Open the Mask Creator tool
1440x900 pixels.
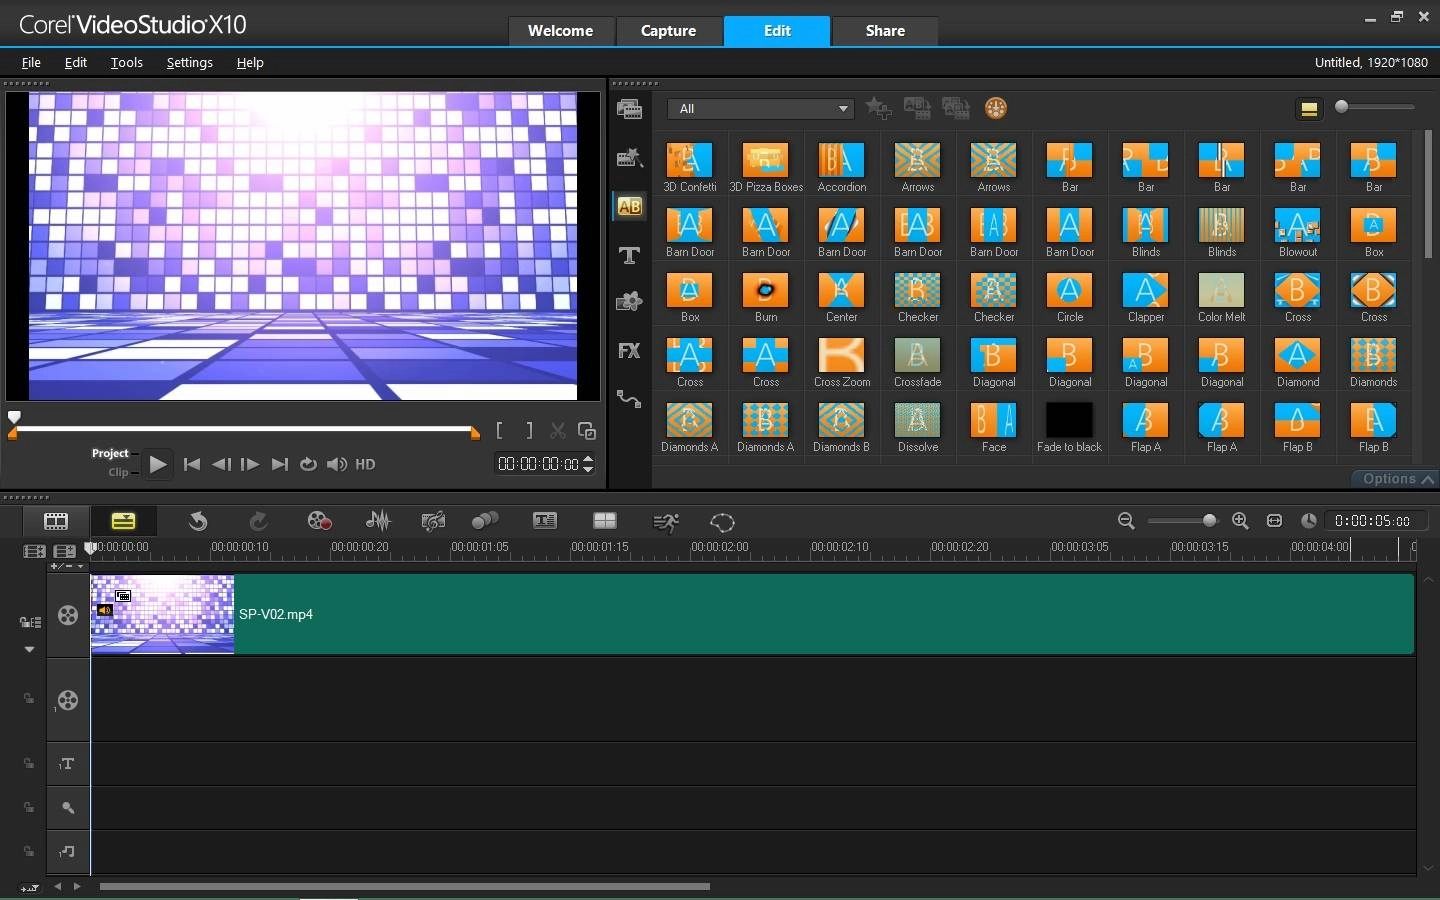click(x=722, y=521)
